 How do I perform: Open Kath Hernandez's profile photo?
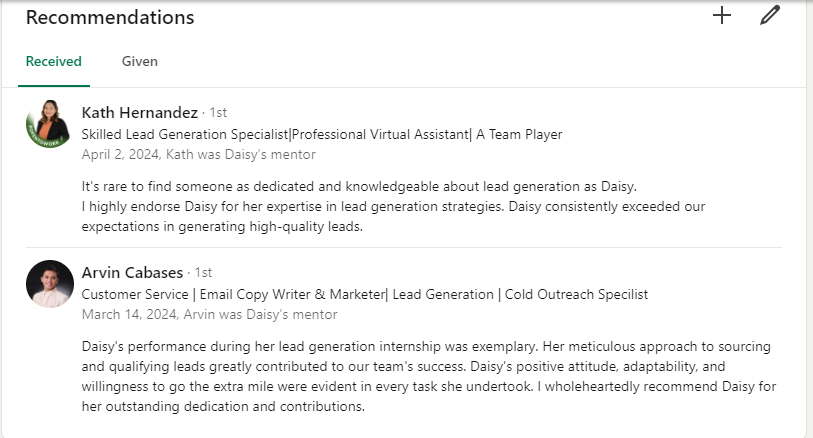(x=49, y=124)
